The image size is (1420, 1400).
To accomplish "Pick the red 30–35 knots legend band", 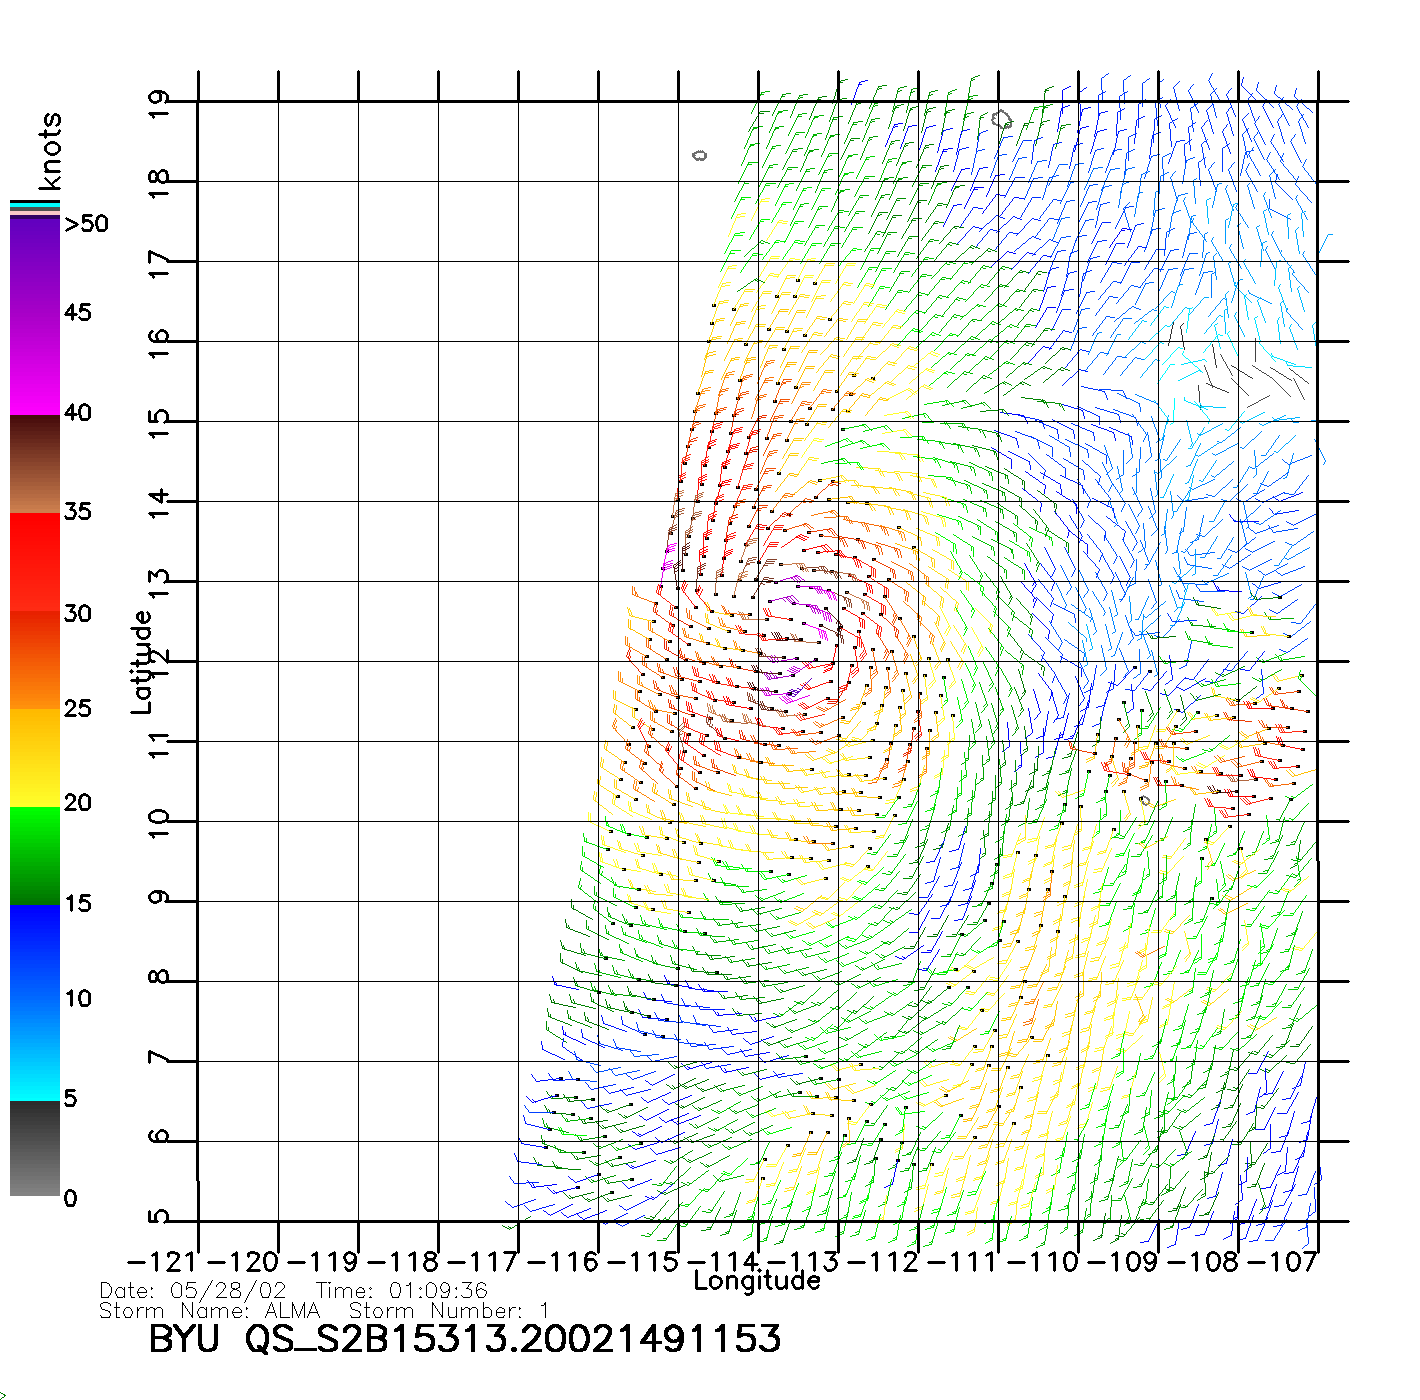I will click(35, 562).
